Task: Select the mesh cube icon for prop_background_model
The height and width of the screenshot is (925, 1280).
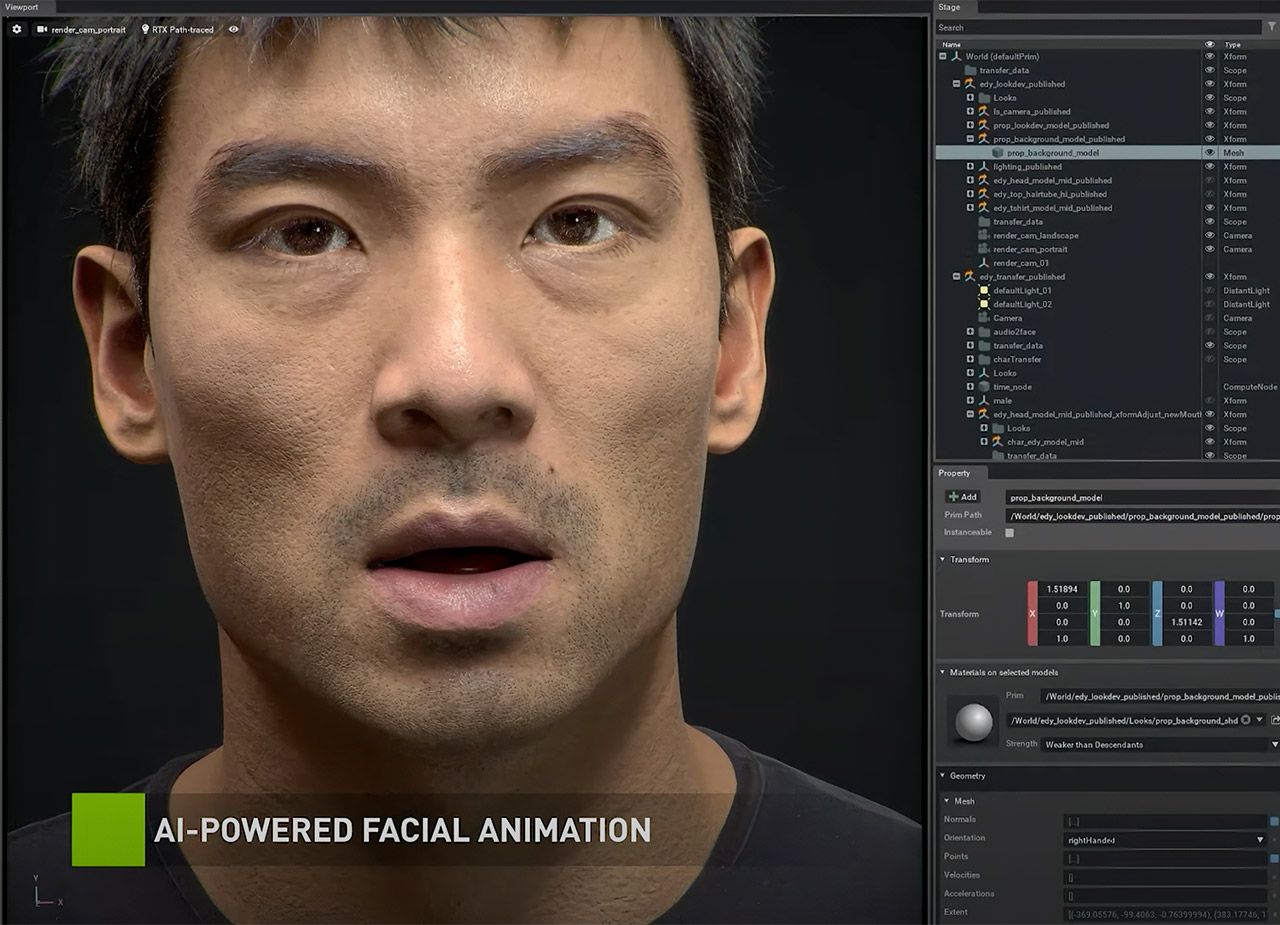Action: click(x=996, y=152)
